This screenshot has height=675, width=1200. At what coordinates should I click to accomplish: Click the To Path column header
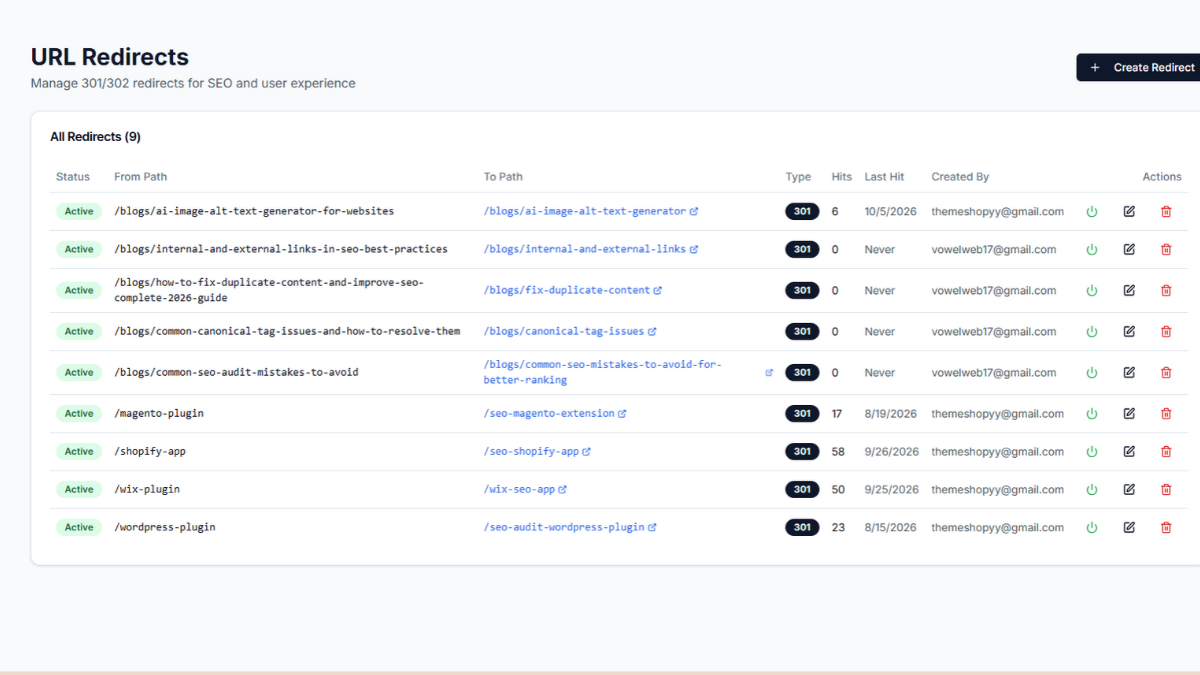click(503, 177)
